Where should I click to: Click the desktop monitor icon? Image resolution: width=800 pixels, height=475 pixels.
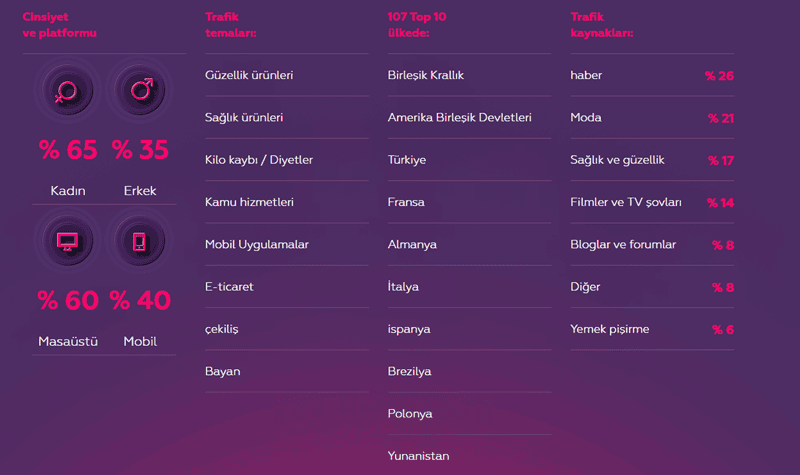67,241
